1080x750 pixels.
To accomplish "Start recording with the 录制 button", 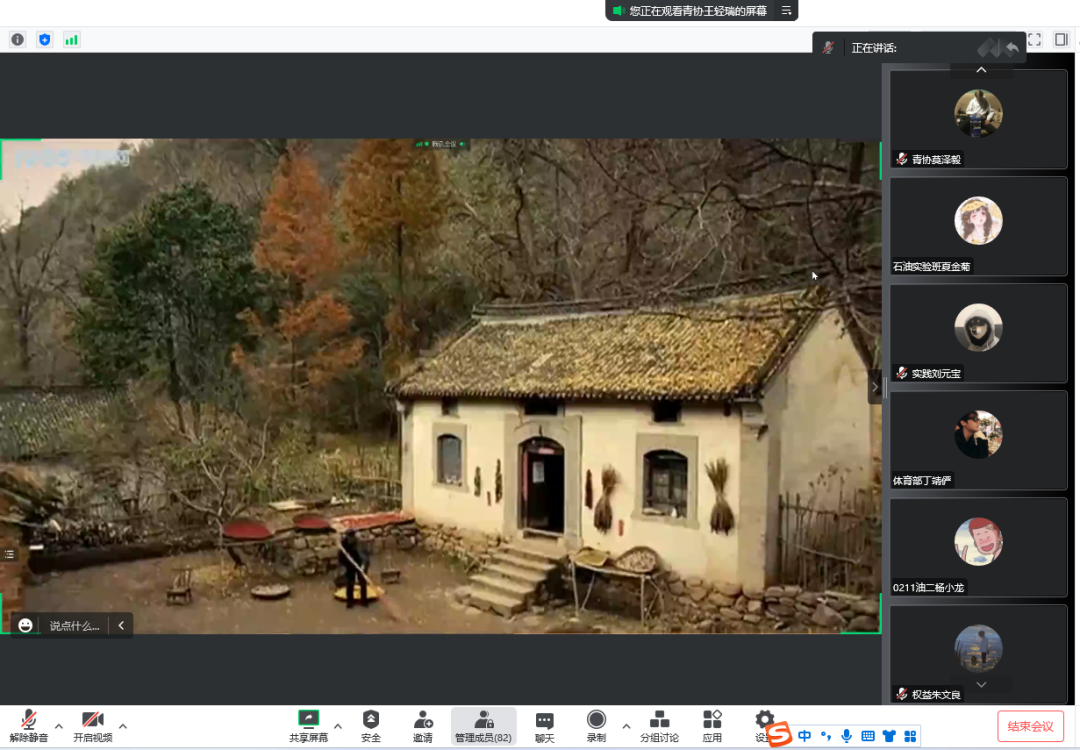I will pos(596,721).
